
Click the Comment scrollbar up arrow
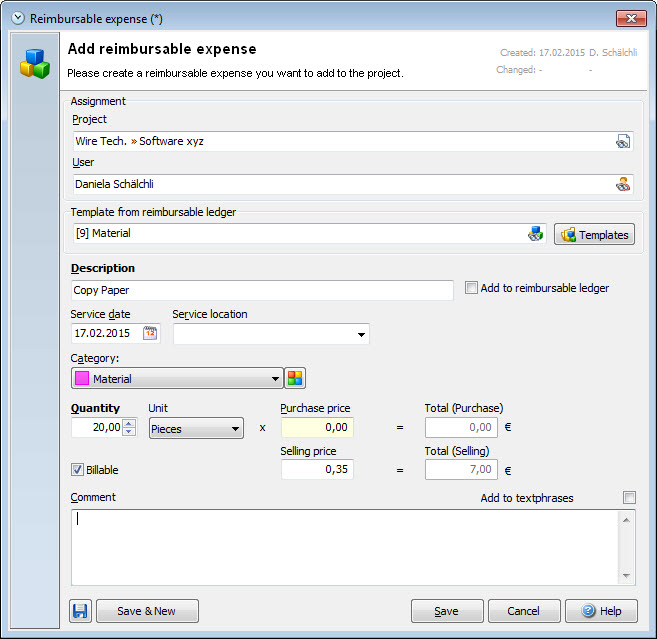pos(626,520)
